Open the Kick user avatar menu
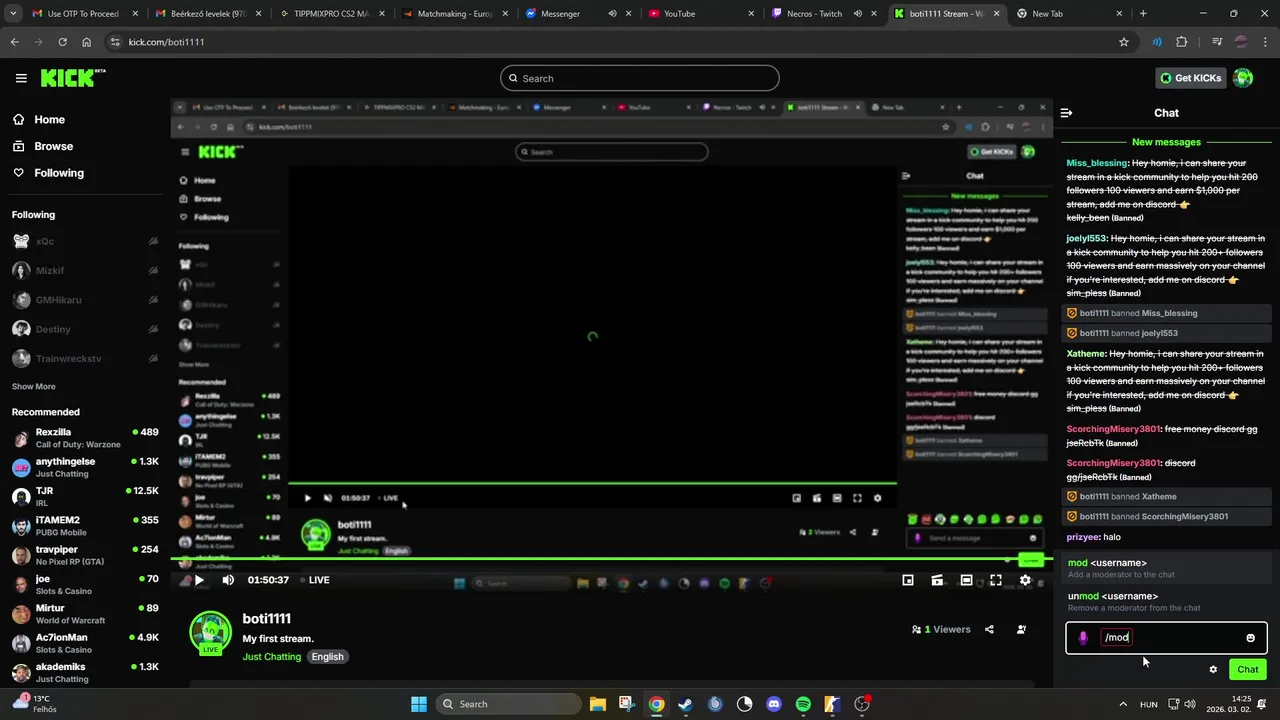This screenshot has width=1280, height=720. point(1243,78)
